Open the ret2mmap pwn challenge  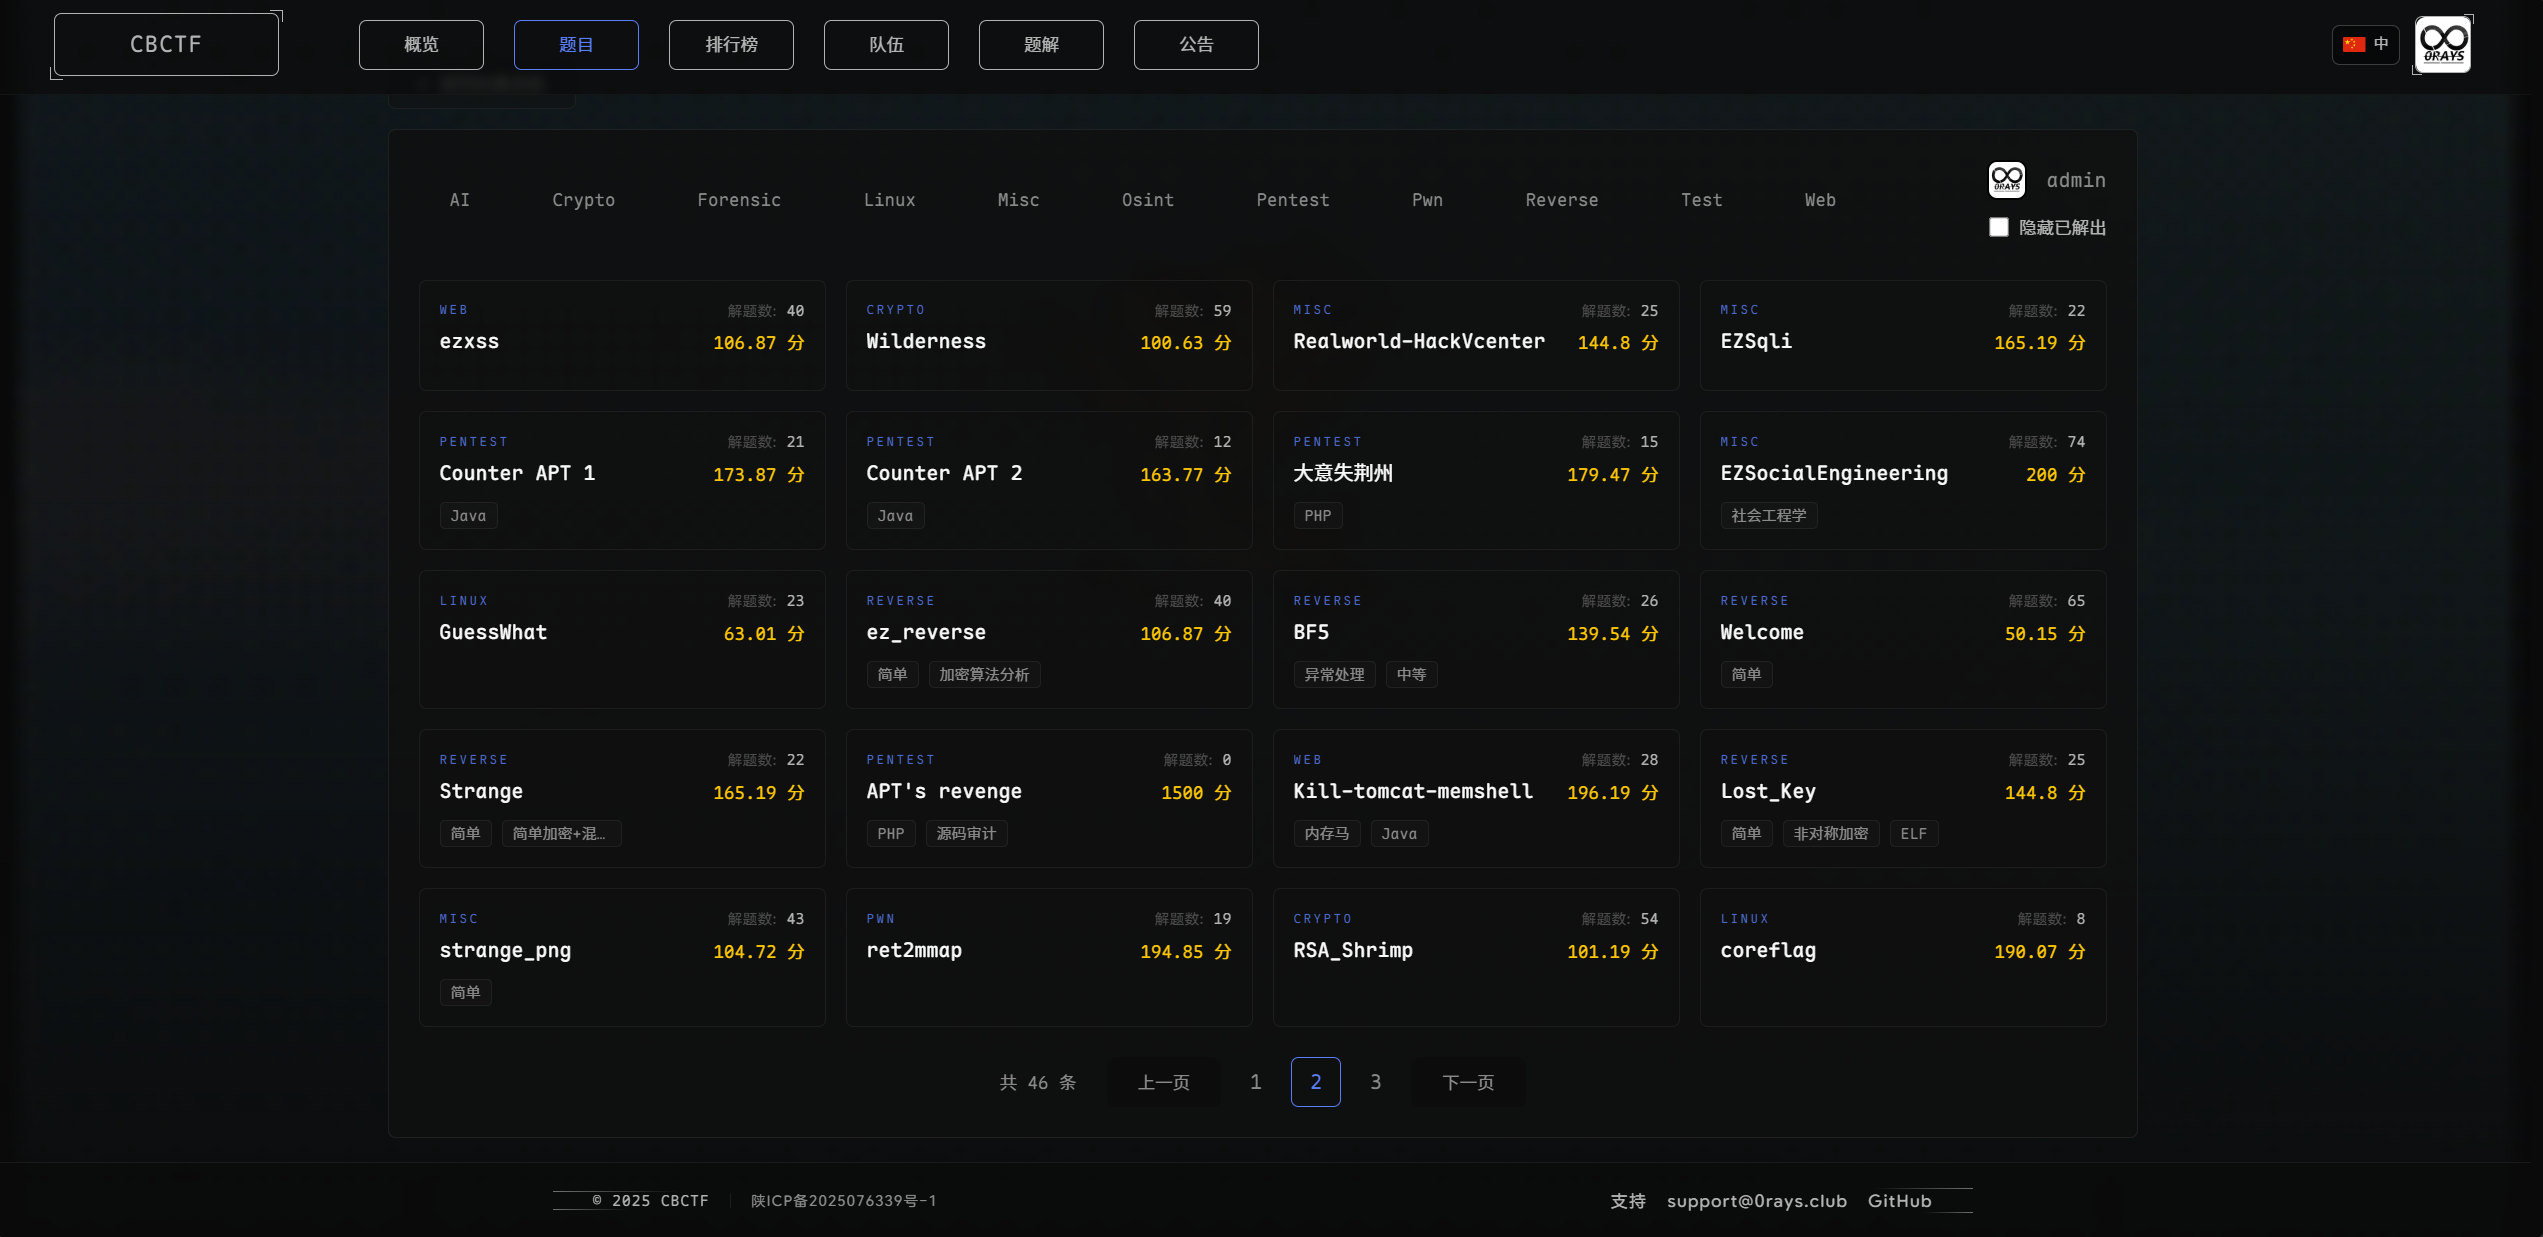[1049, 957]
